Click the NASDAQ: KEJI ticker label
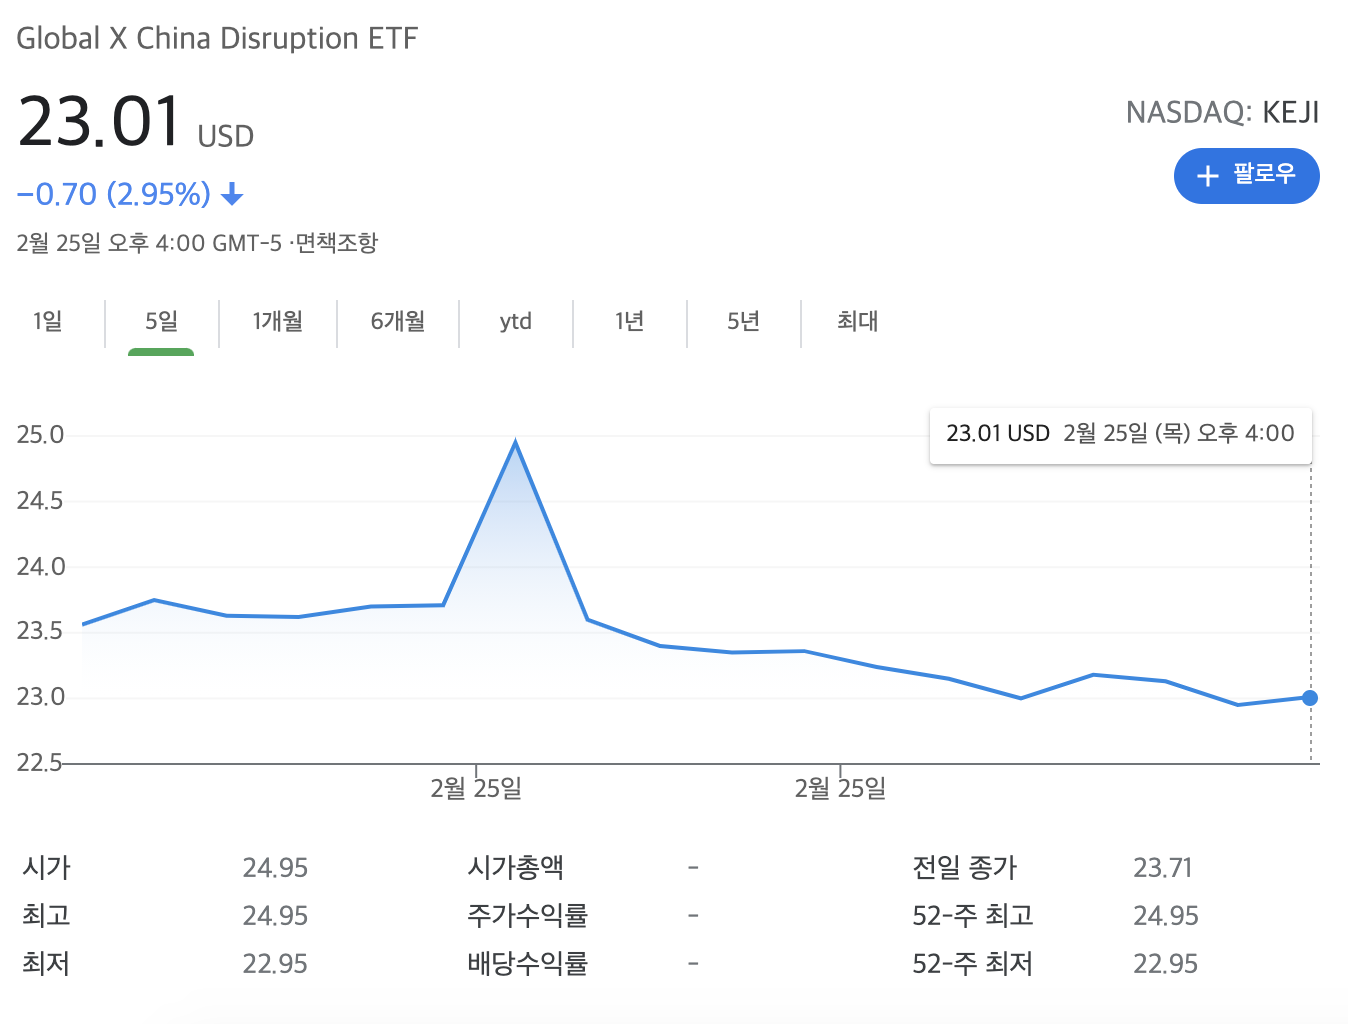 [1222, 112]
